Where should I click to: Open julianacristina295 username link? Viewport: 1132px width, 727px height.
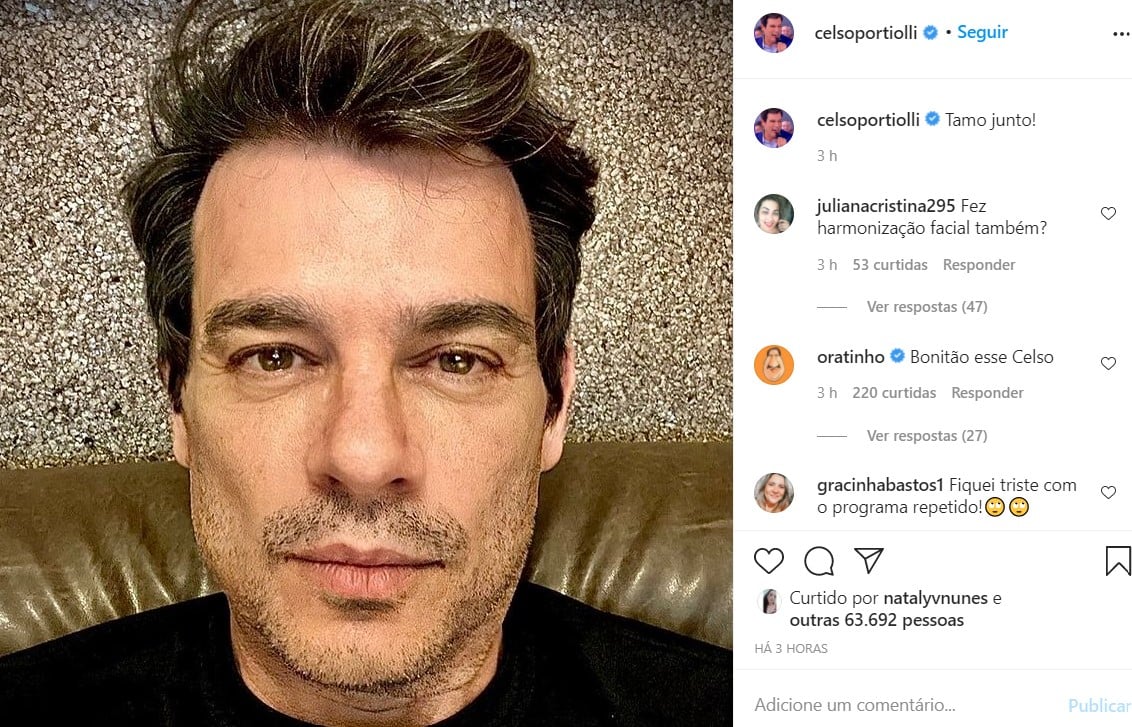886,206
